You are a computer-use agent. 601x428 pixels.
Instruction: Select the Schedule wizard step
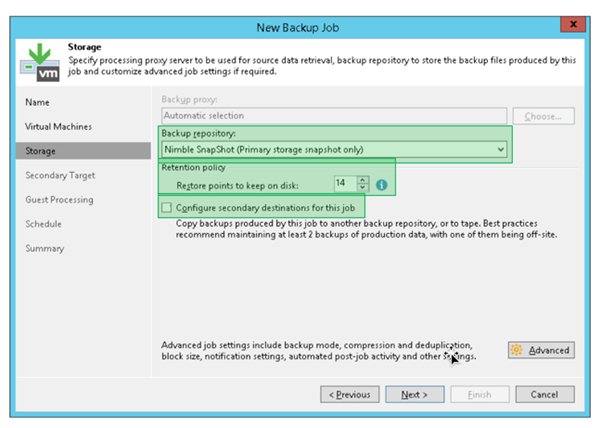[43, 224]
